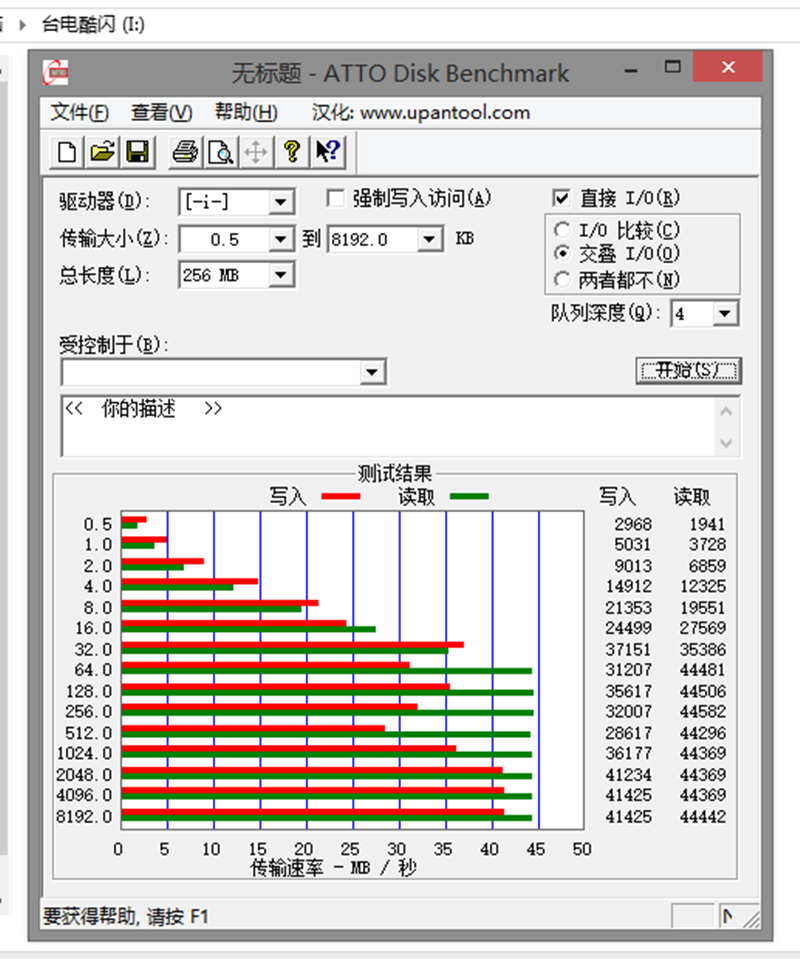Click the description box scroll down arrow
Screen dimensions: 800x959
tap(727, 442)
